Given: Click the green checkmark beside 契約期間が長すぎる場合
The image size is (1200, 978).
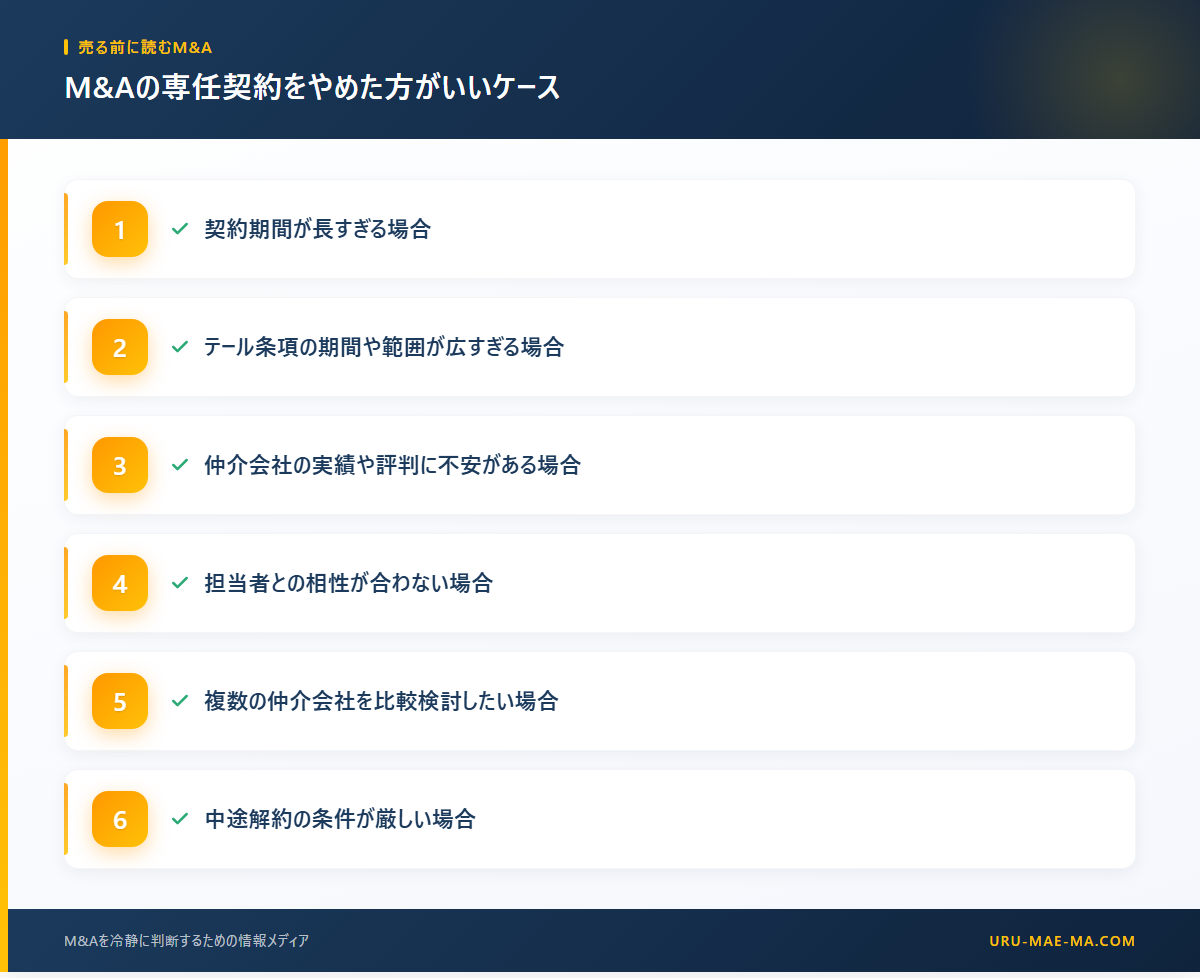Looking at the screenshot, I should (180, 229).
